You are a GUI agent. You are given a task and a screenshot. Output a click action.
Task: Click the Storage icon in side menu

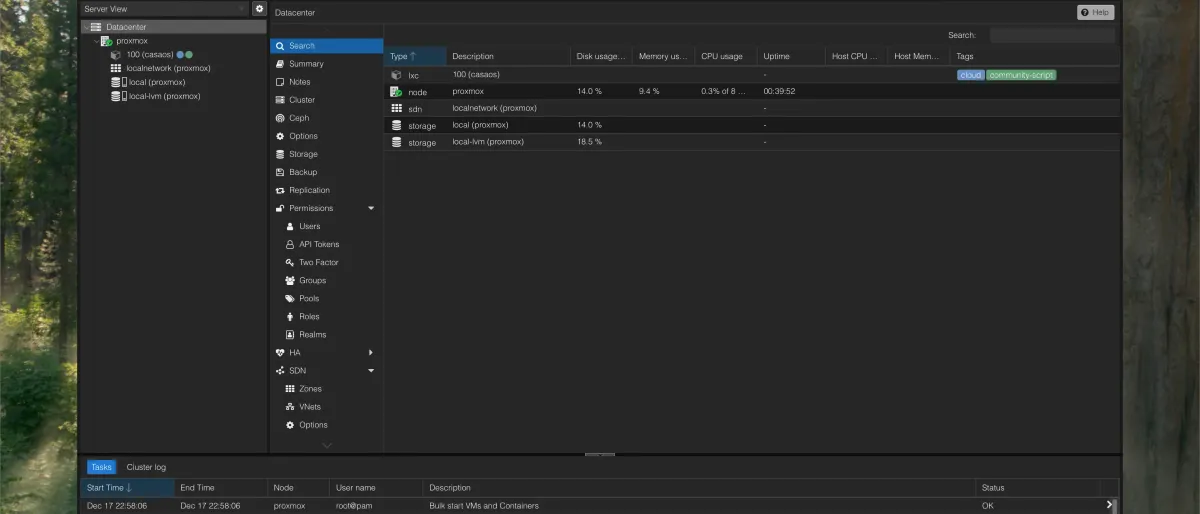[x=280, y=154]
